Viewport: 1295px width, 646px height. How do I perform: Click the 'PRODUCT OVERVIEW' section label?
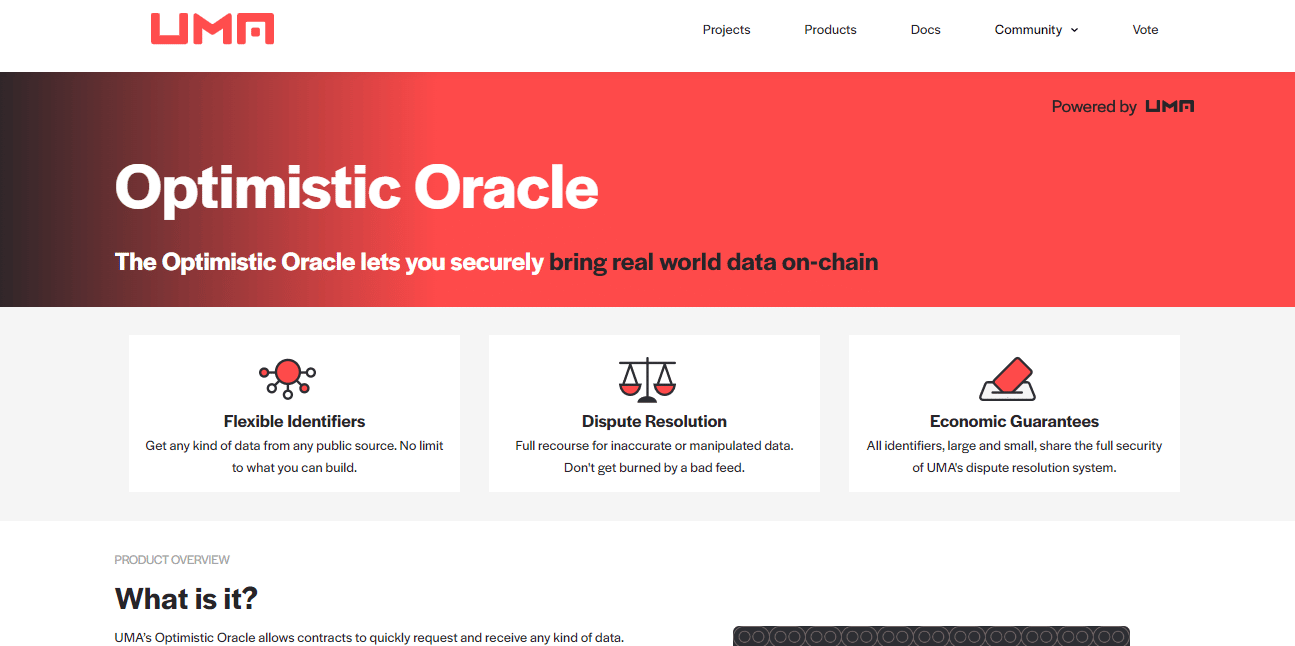click(x=172, y=560)
